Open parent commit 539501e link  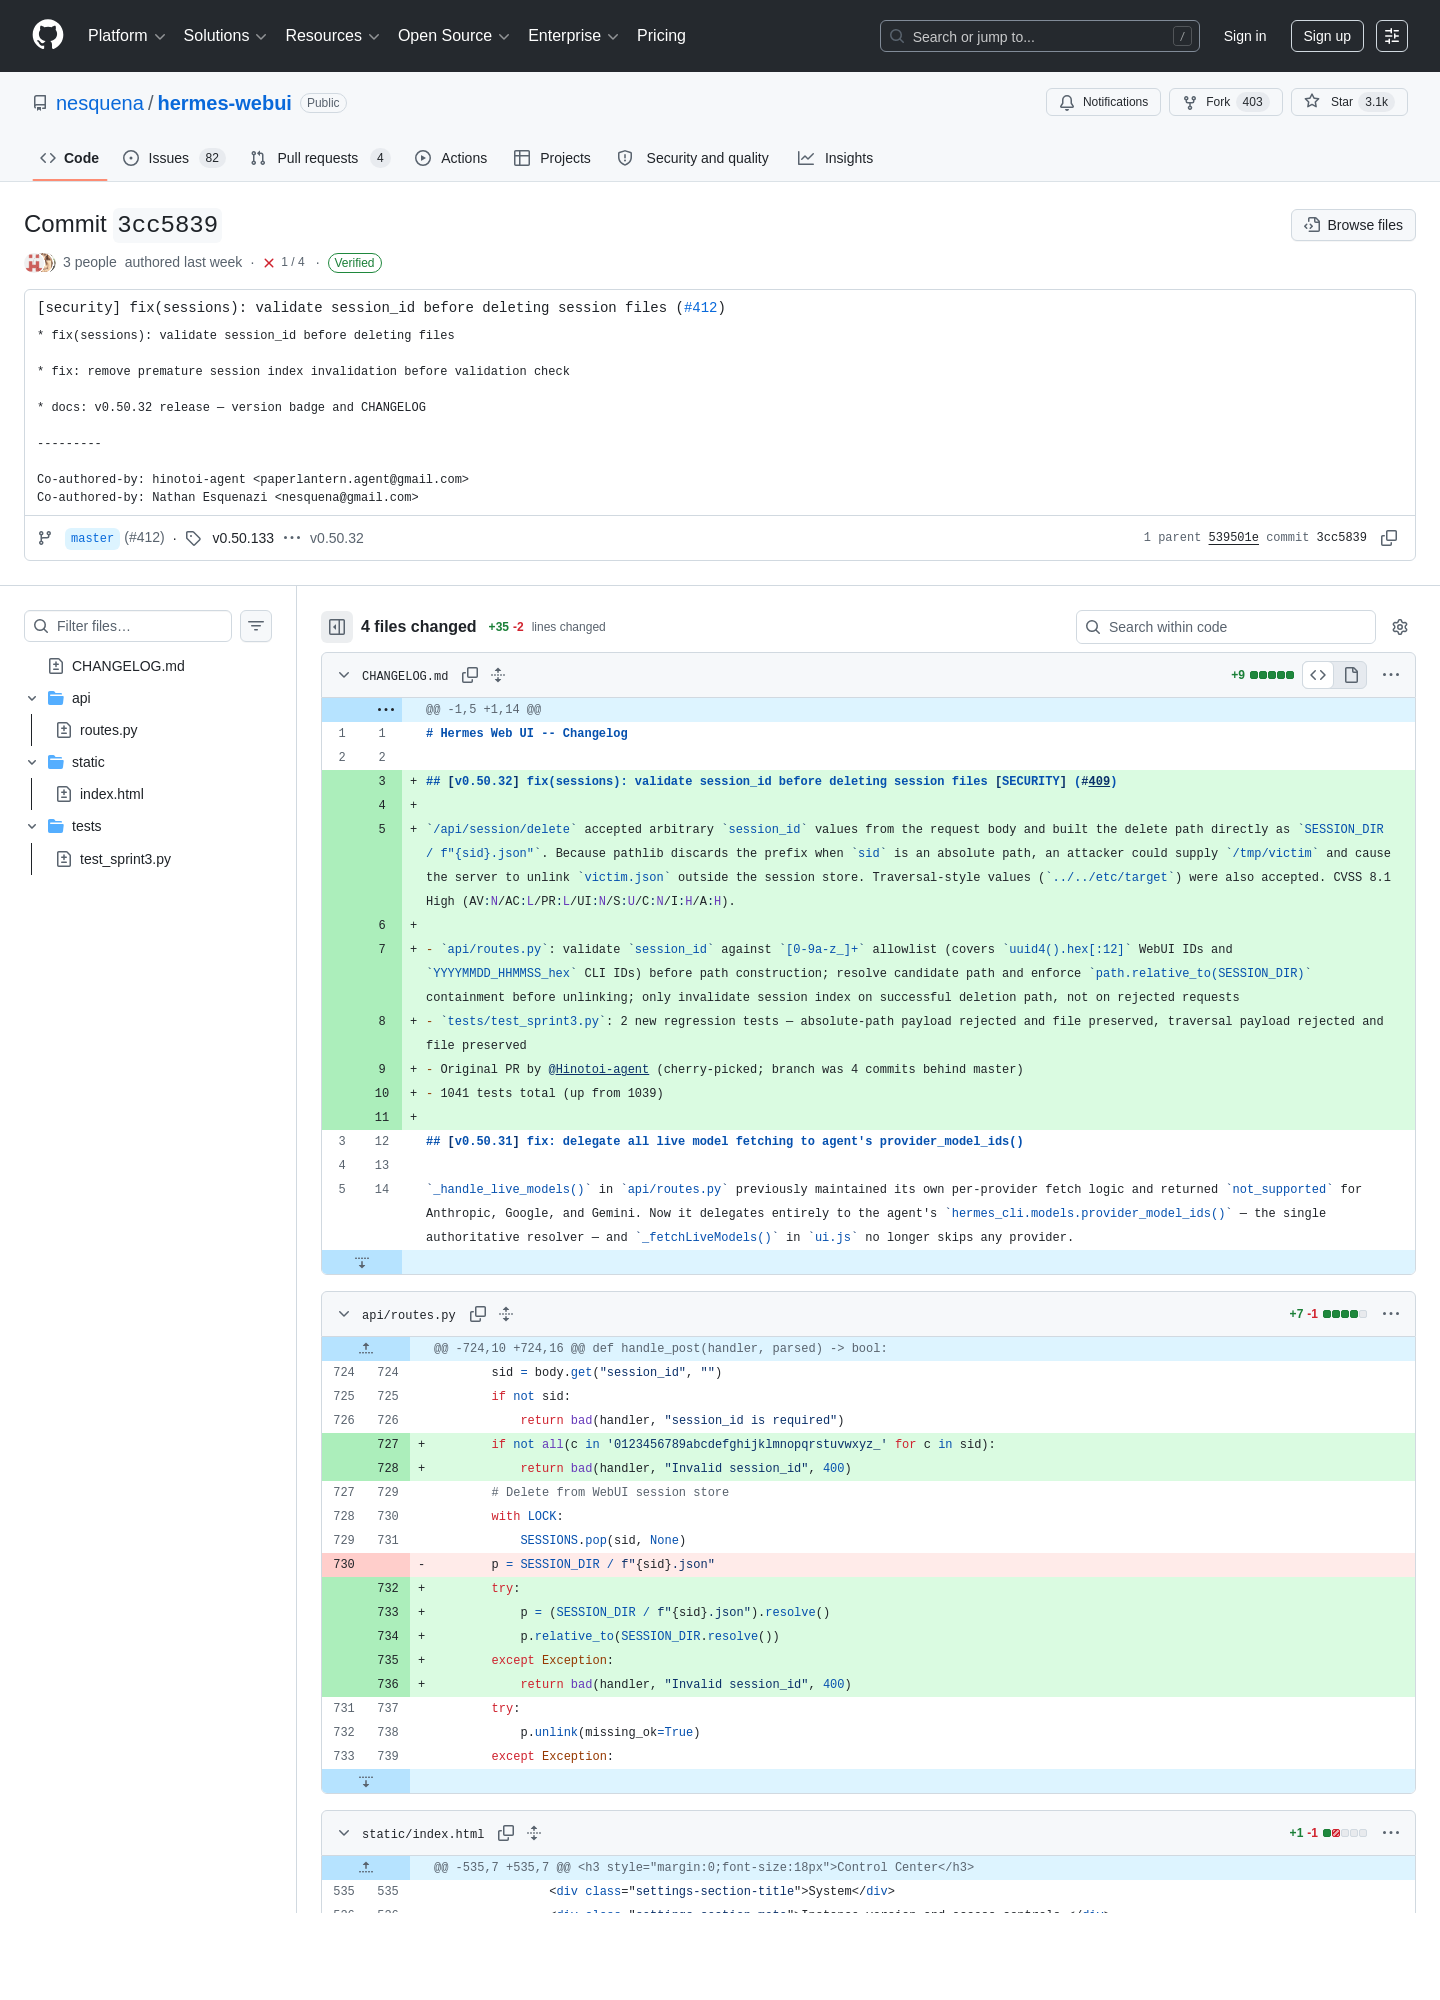pos(1233,538)
